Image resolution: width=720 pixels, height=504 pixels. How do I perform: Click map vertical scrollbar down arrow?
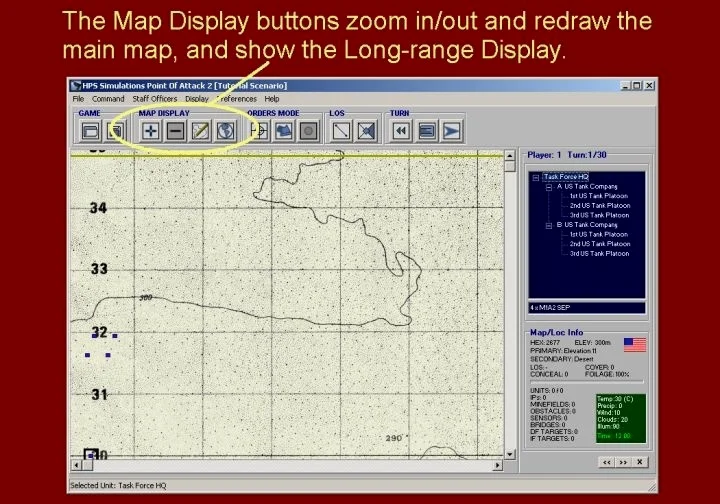pyautogui.click(x=510, y=454)
